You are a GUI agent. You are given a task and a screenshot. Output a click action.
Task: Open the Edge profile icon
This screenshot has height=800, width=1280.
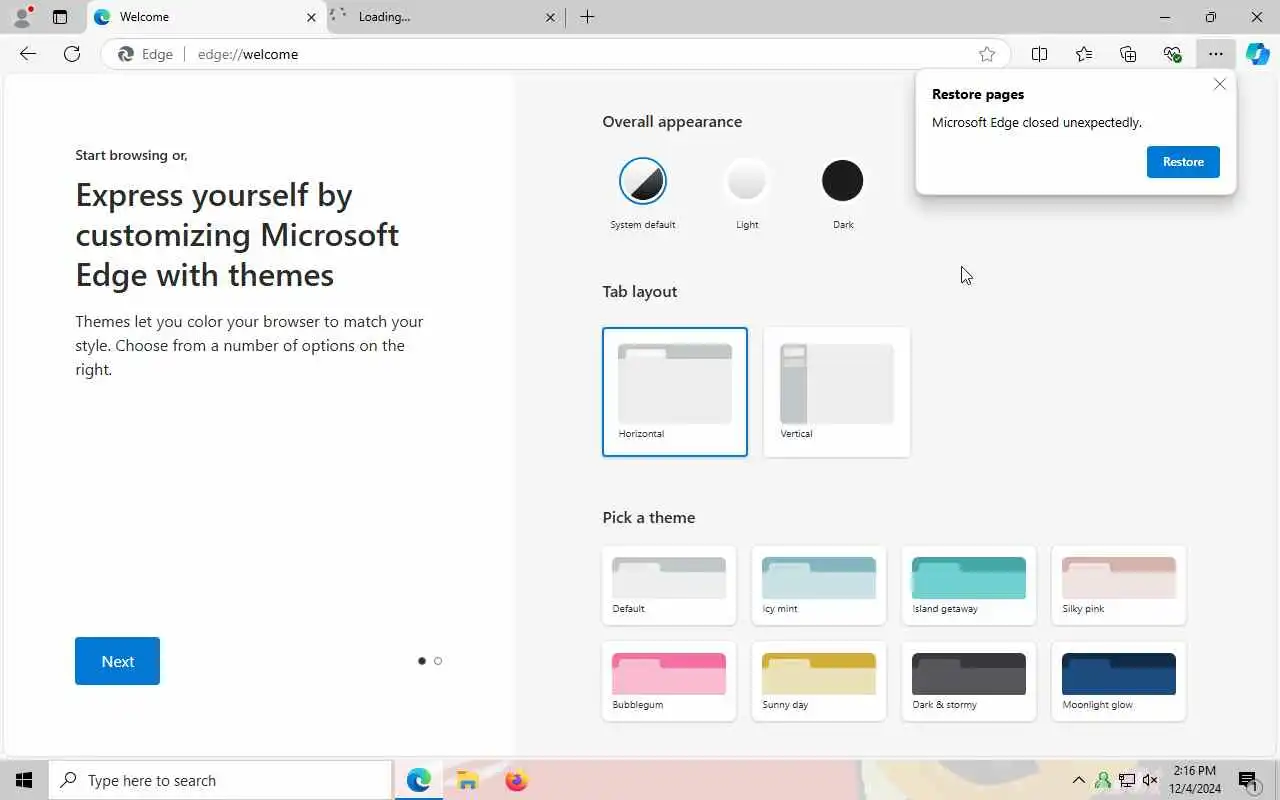pos(22,17)
